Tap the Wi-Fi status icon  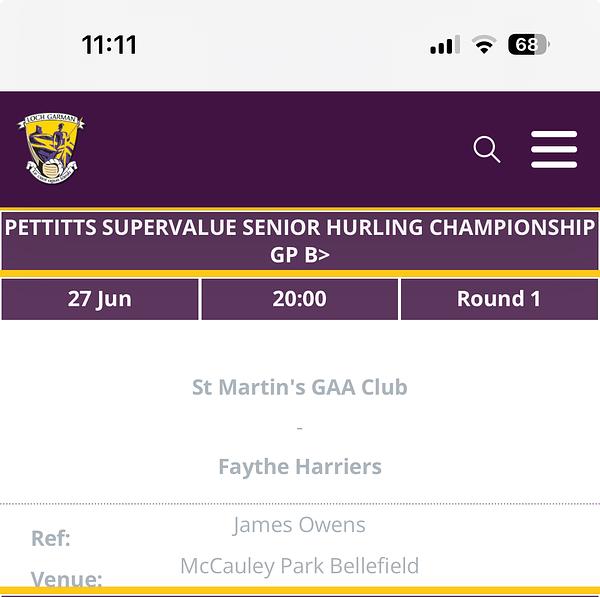pos(484,44)
